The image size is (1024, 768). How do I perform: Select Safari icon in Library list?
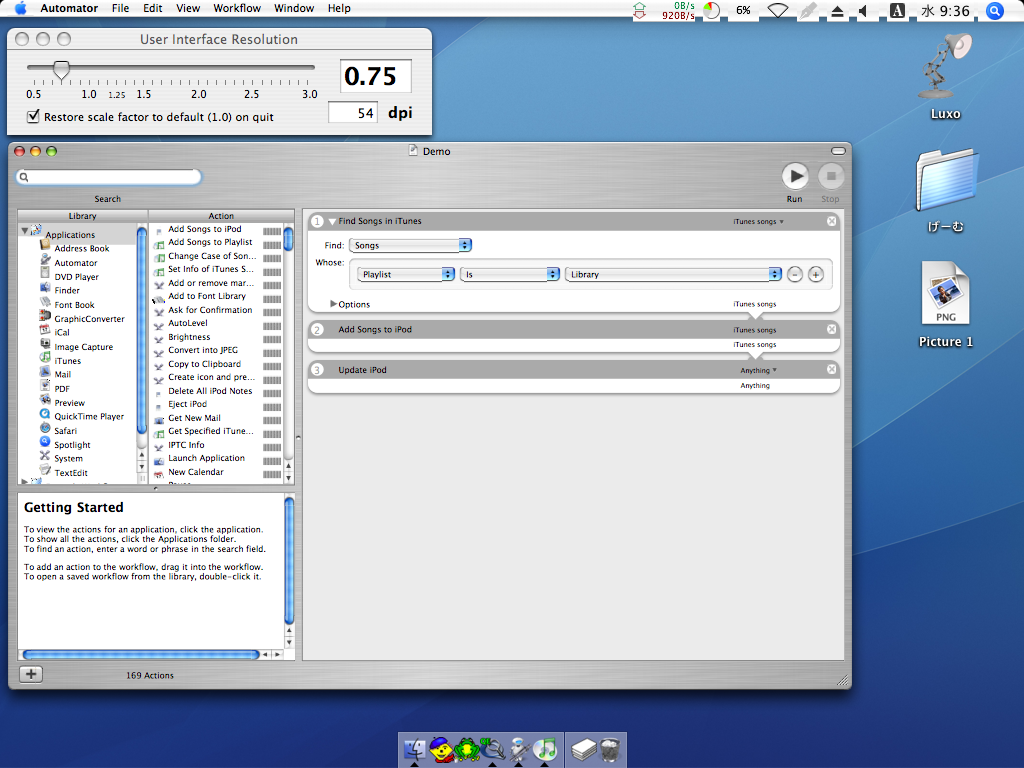[x=45, y=430]
